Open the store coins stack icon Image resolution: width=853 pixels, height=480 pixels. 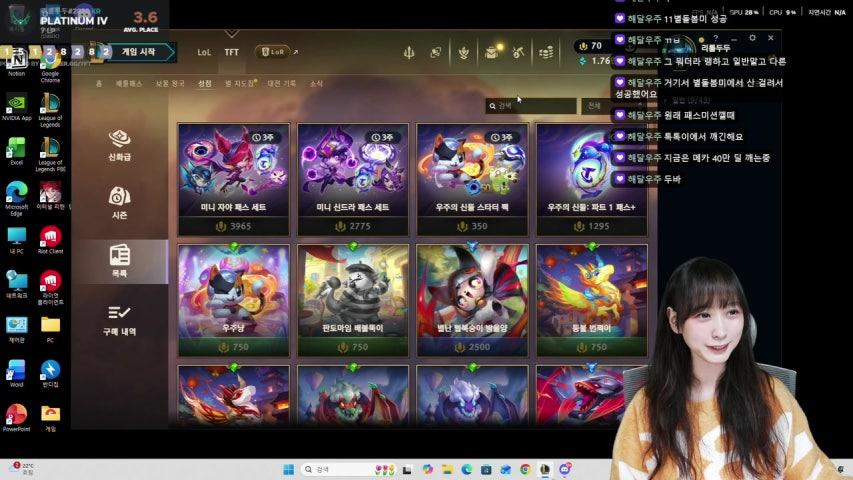tap(546, 52)
